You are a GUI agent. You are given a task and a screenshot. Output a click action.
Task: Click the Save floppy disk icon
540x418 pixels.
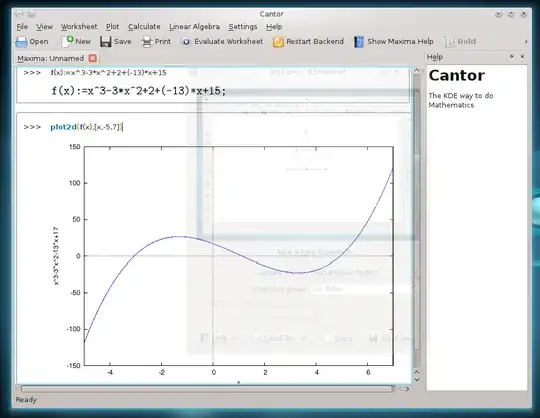pos(106,42)
